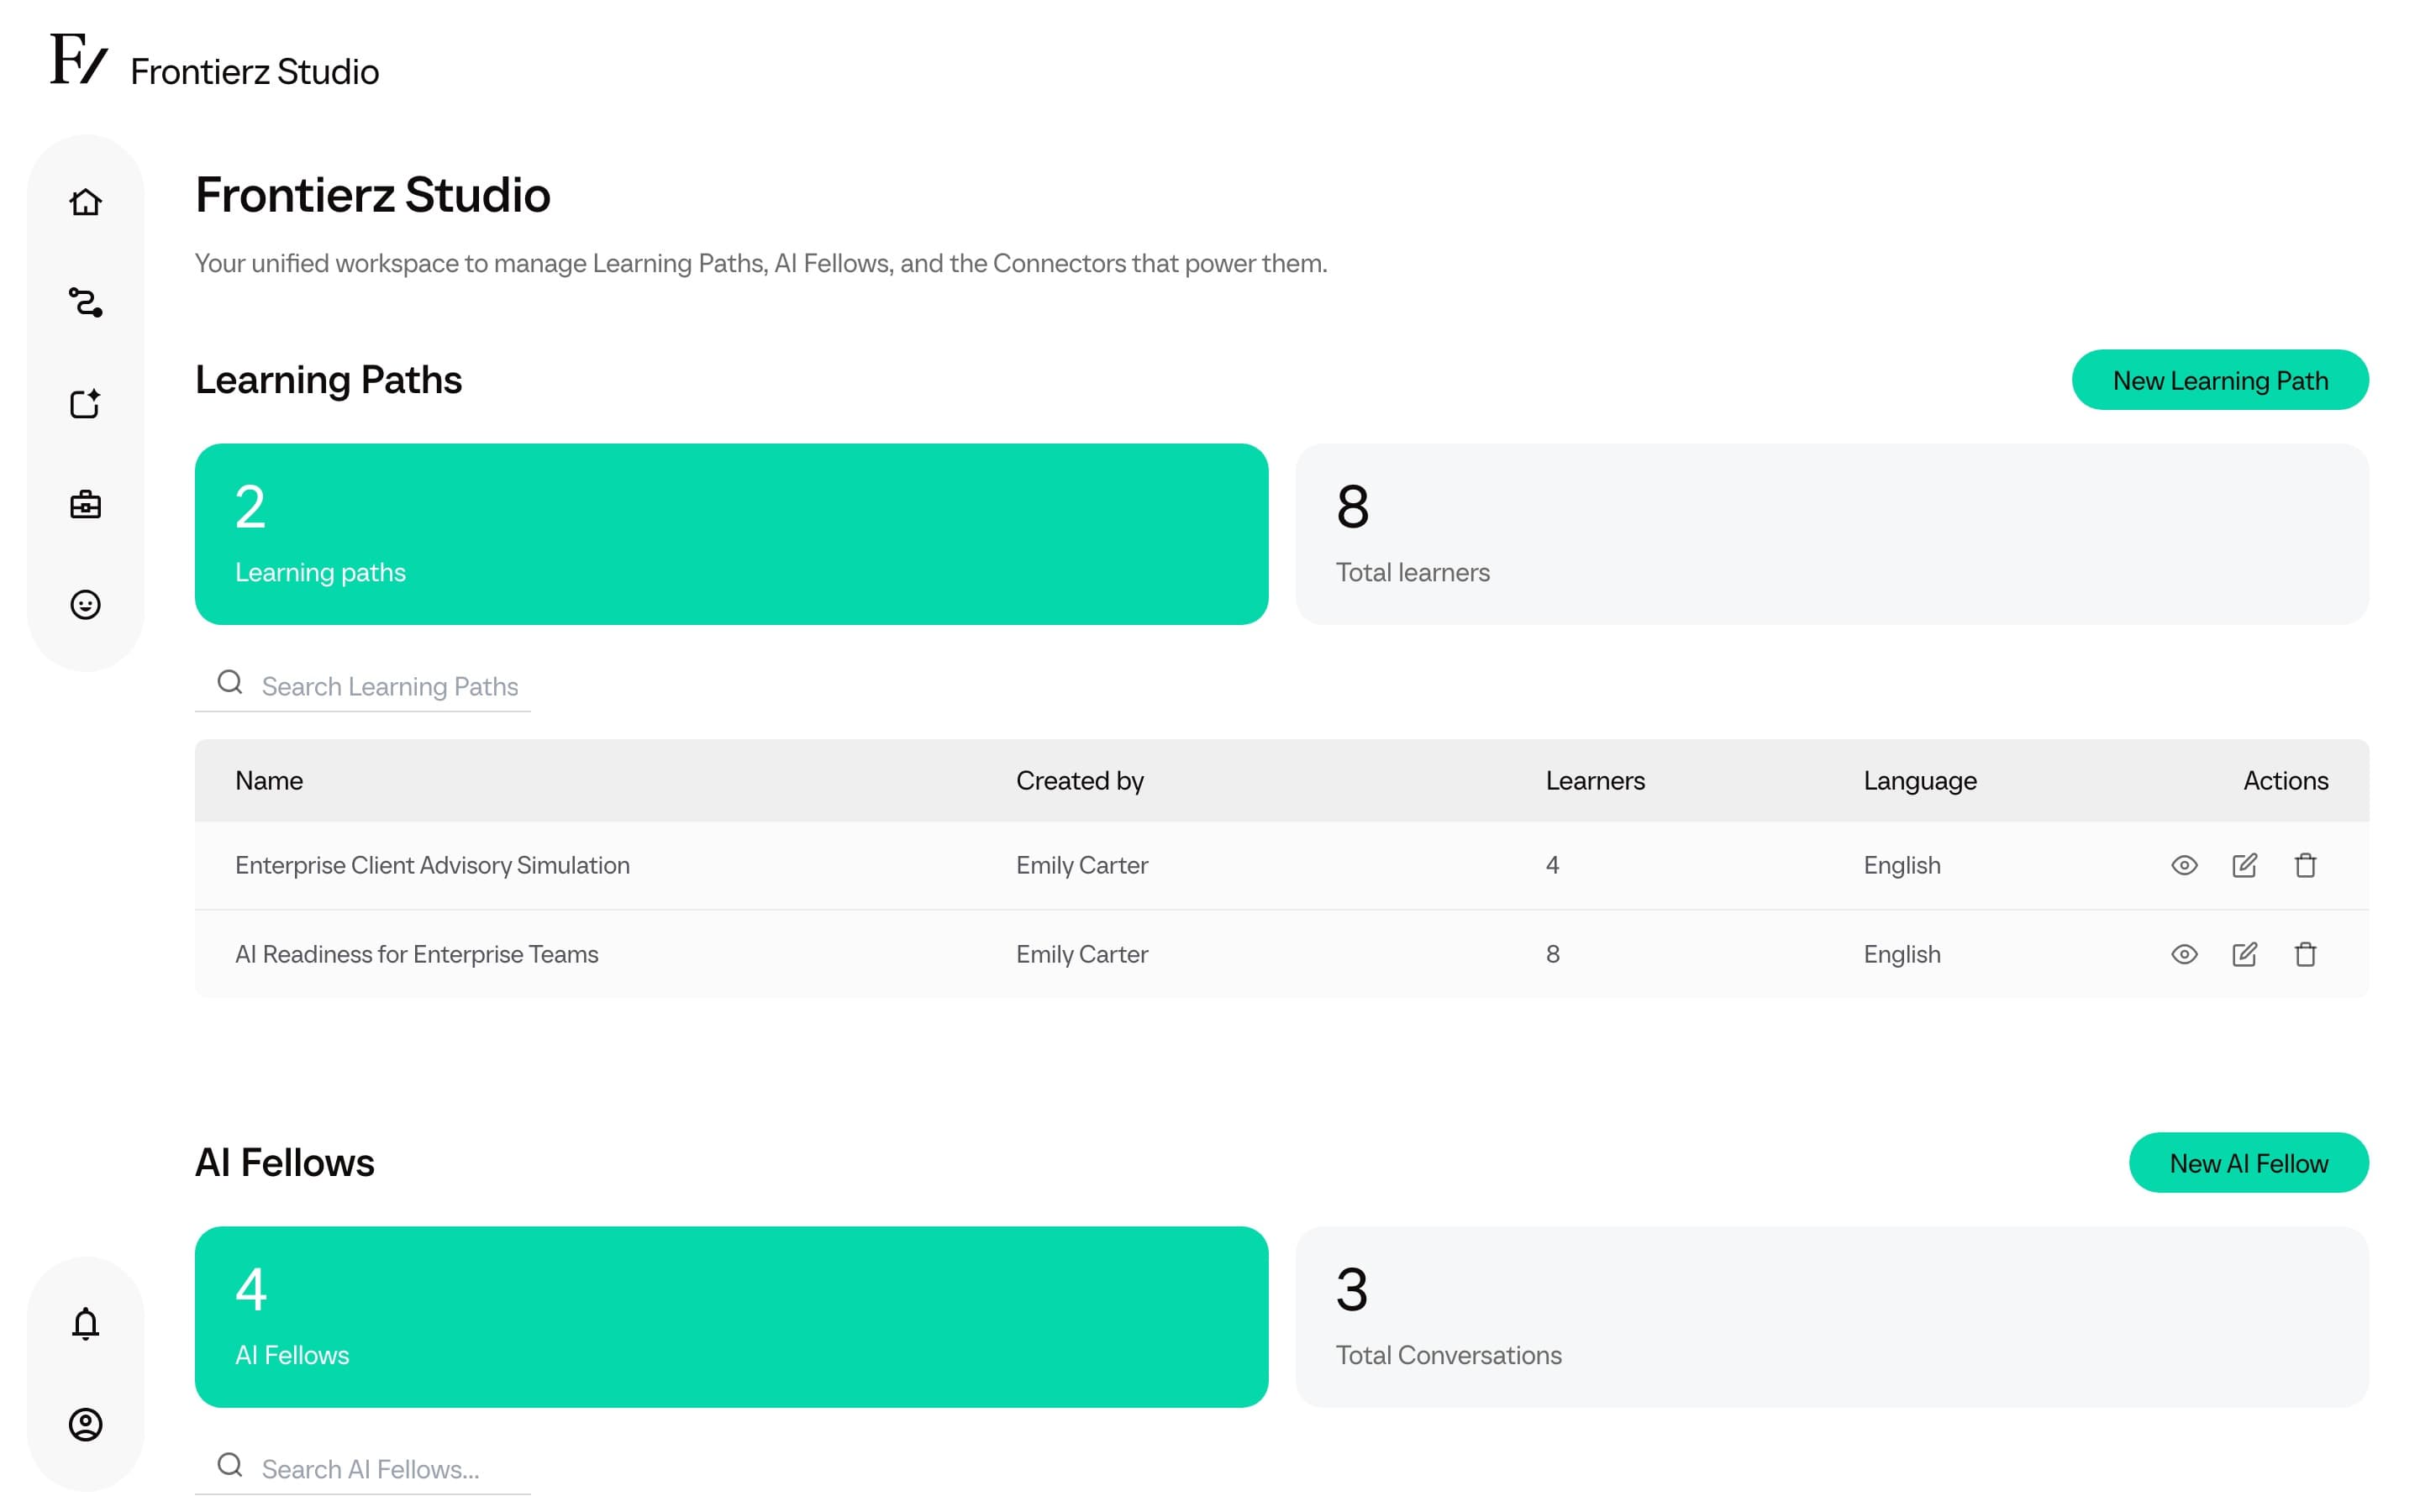Select the 8 Total learners card
The image size is (2420, 1512).
(1832, 534)
